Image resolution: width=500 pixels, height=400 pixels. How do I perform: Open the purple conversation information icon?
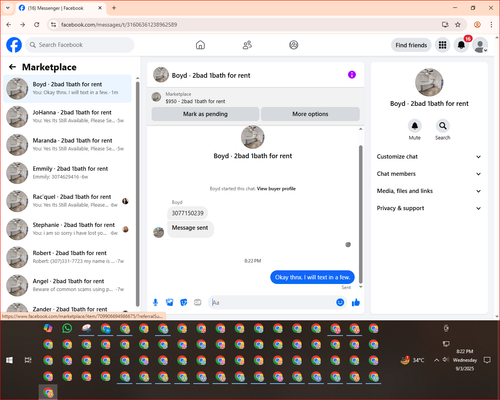pyautogui.click(x=352, y=75)
